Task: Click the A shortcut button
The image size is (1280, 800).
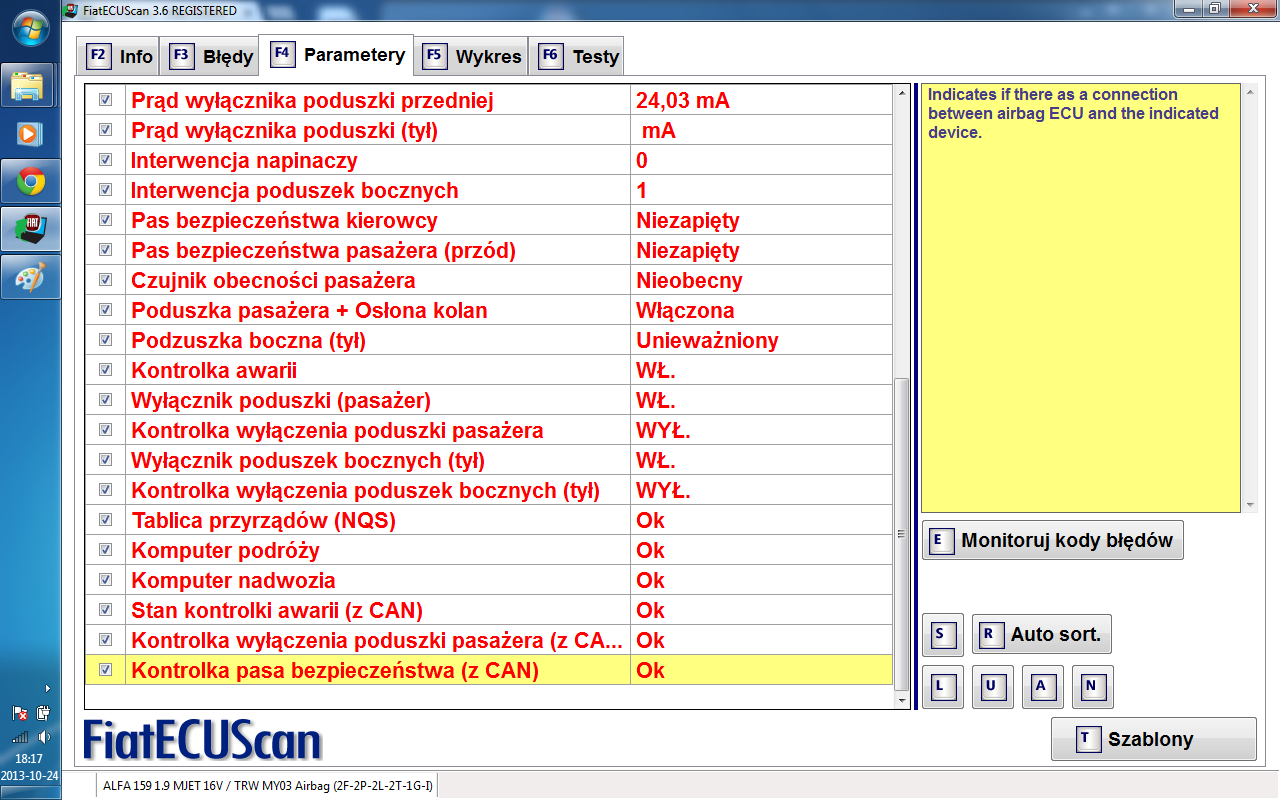Action: (1042, 686)
